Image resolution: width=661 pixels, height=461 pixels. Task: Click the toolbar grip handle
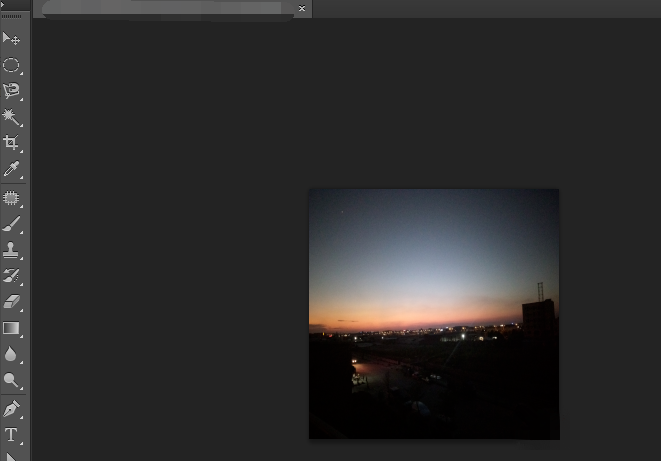[11, 16]
